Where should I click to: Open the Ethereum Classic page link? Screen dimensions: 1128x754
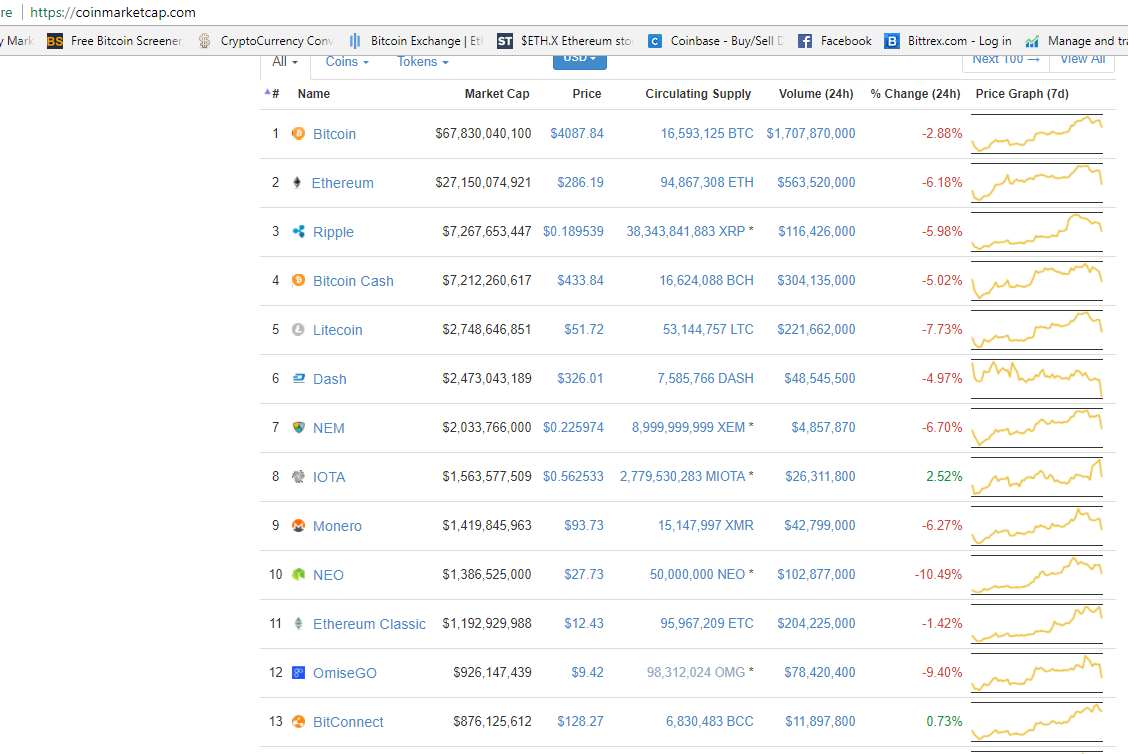[369, 624]
